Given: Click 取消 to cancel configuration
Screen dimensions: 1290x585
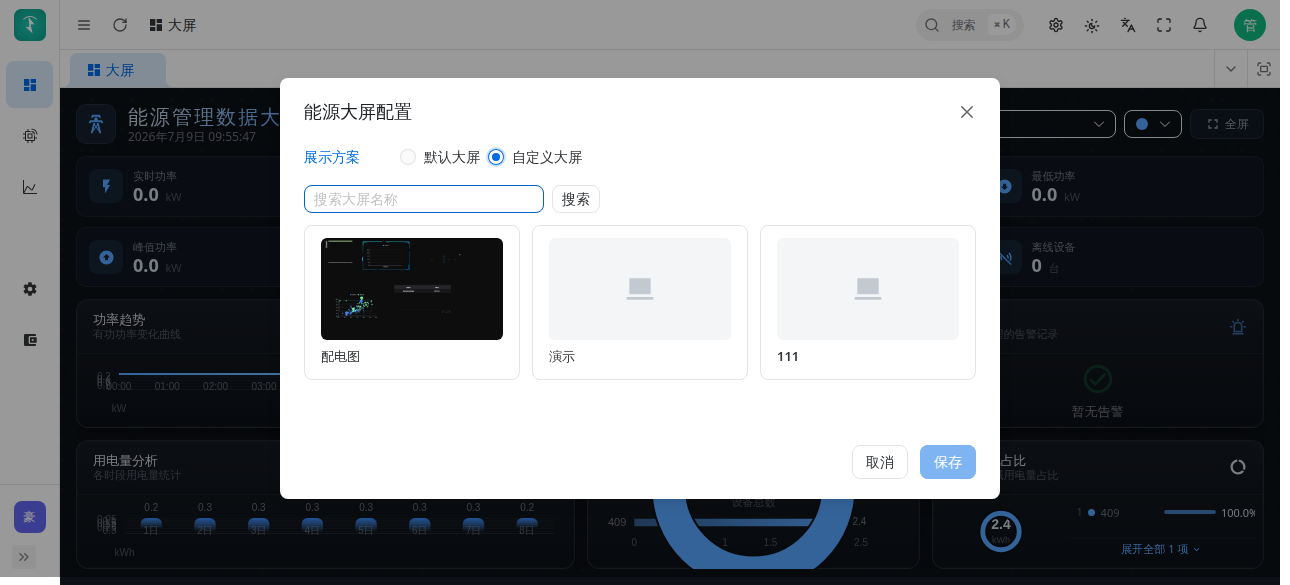Looking at the screenshot, I should pyautogui.click(x=880, y=462).
